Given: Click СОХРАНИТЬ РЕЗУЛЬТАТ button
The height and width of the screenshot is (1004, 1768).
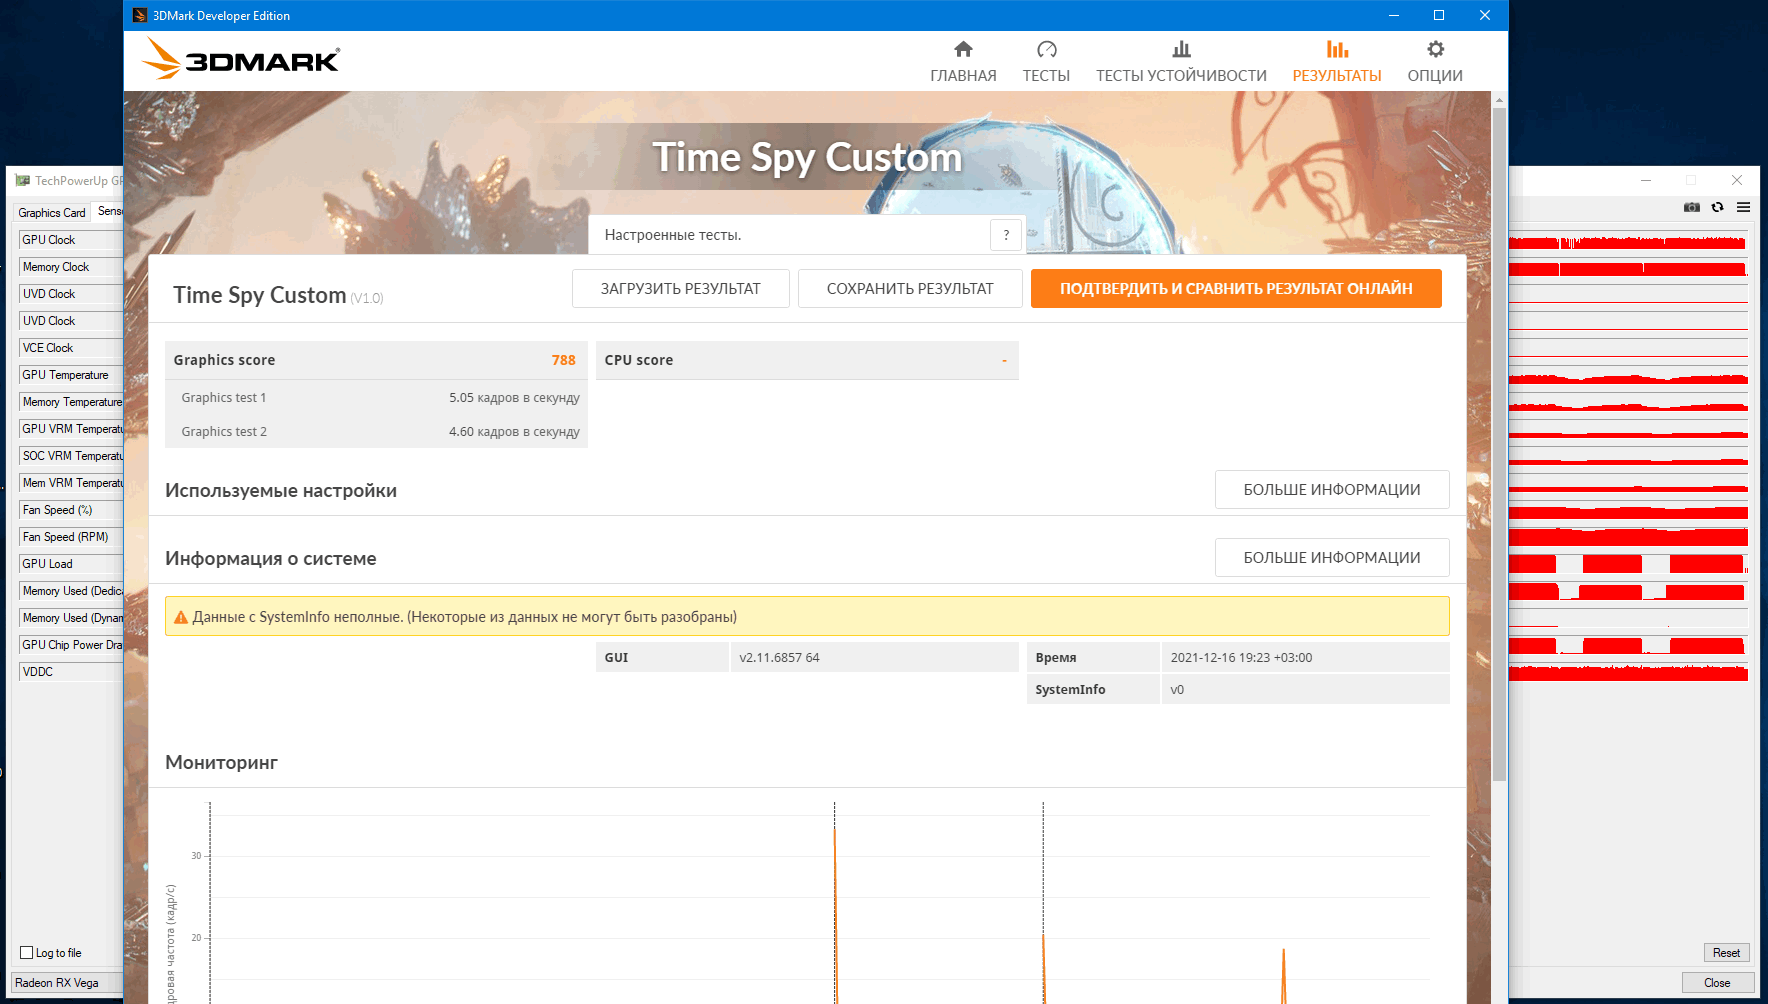Looking at the screenshot, I should coord(910,288).
